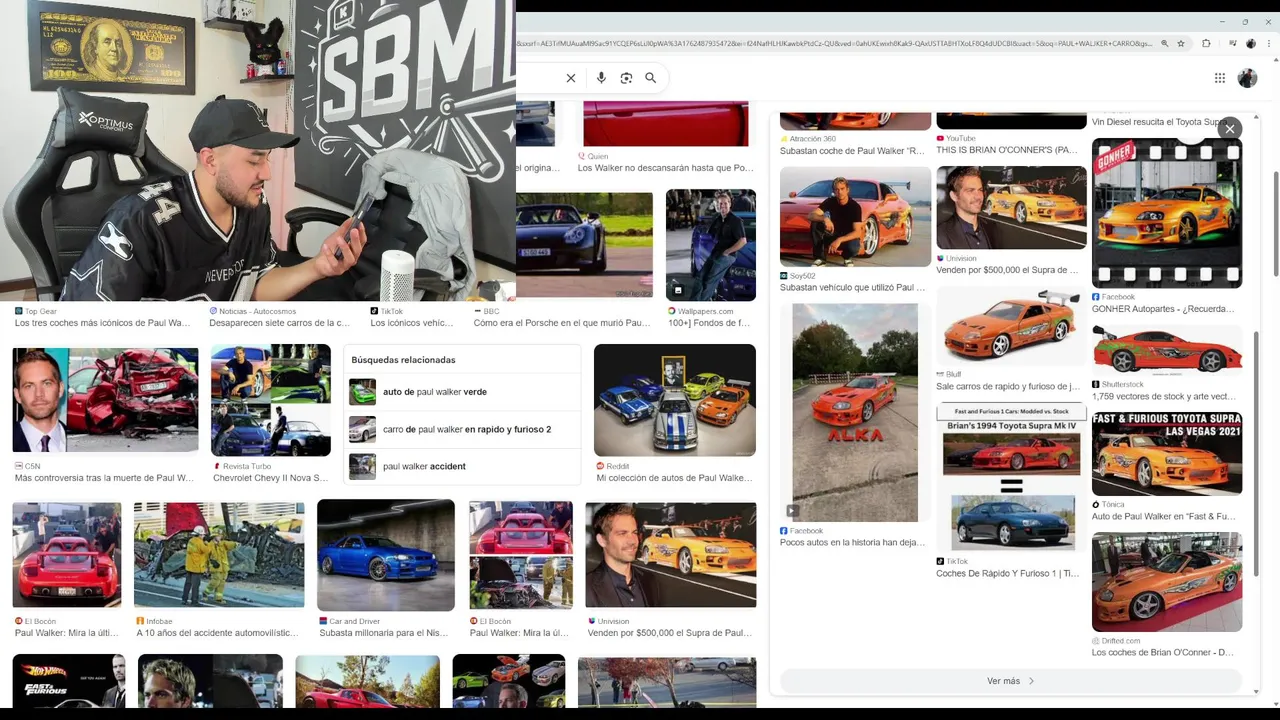Click 'THIS IS BRIAN O'CONNER'S (PA...' YouTube caption
Viewport: 1280px width, 720px height.
[x=1007, y=150]
